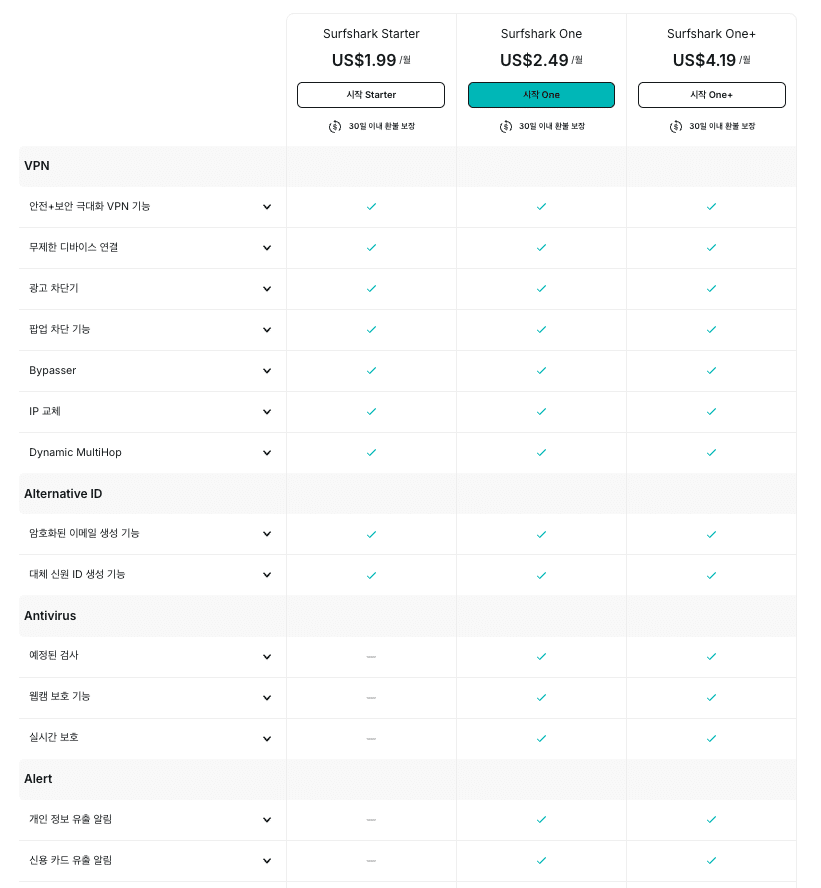Click the Surfshark One+ refund guarantee icon
The height and width of the screenshot is (888, 821).
point(675,127)
